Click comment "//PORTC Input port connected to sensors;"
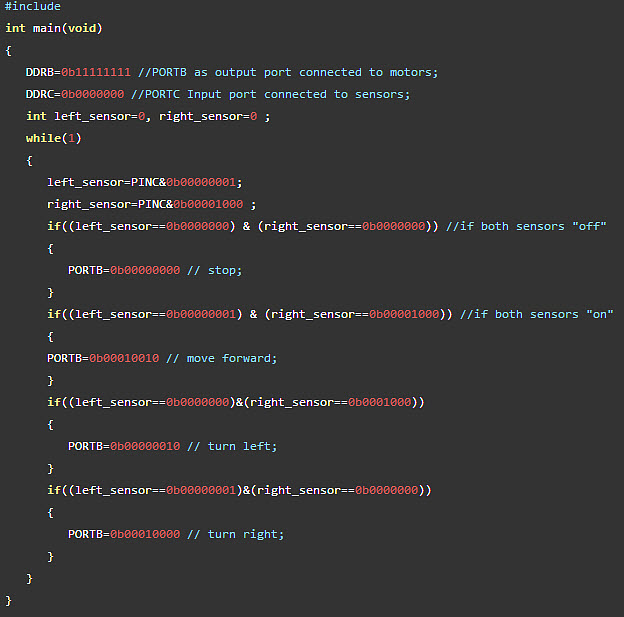Viewport: 624px width, 617px height. (270, 94)
